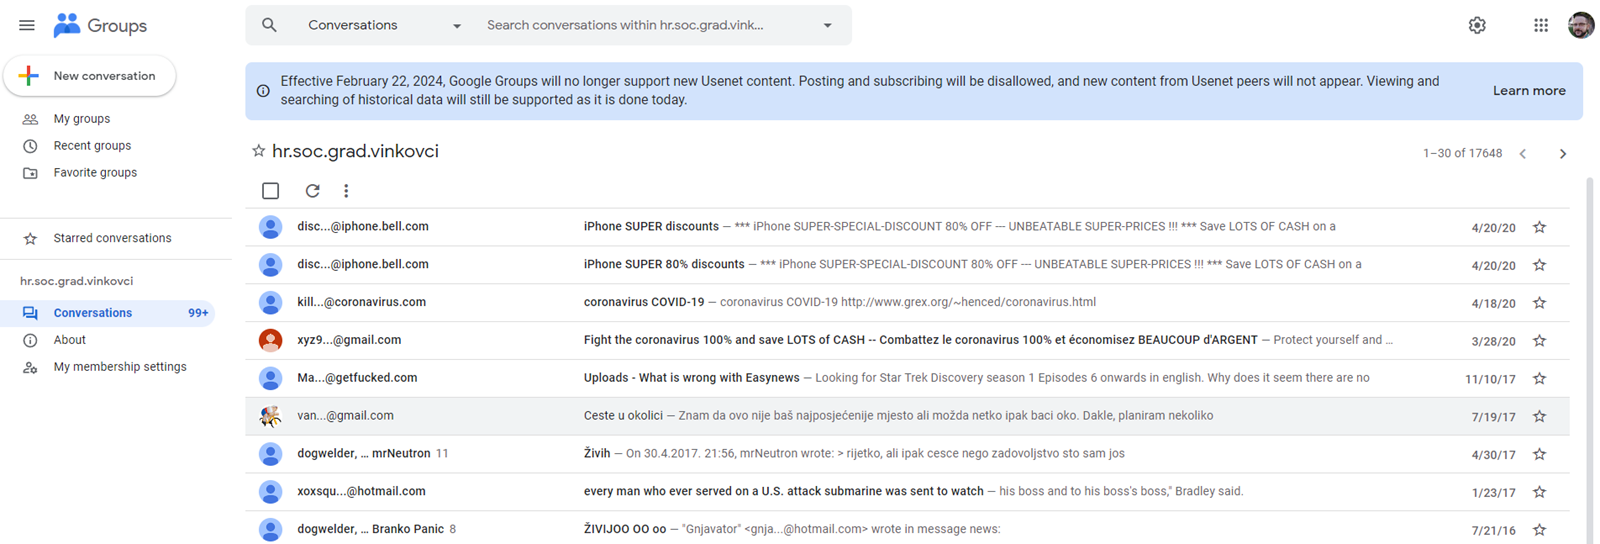Star the iPhone SUPER discounts conversation
1600x544 pixels.
pyautogui.click(x=1539, y=227)
